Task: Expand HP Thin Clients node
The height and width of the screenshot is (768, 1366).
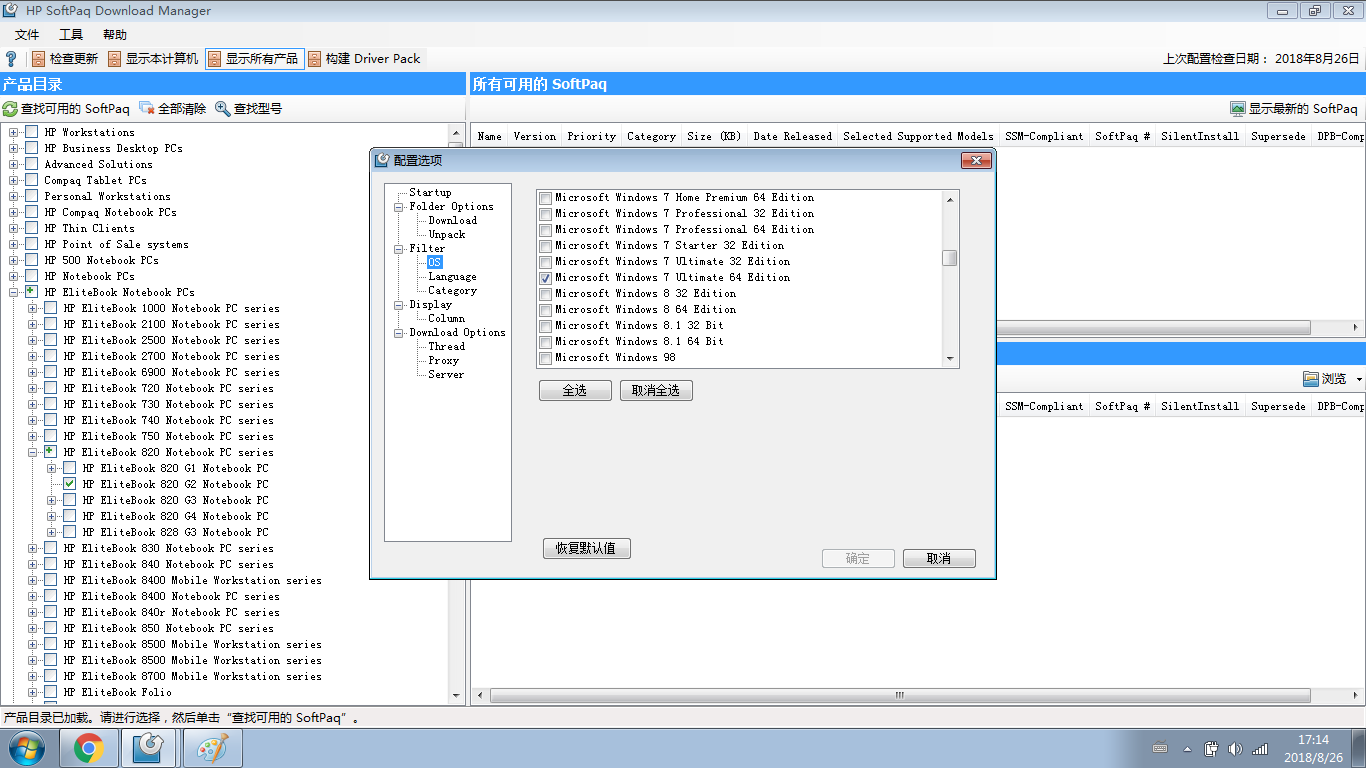Action: click(x=14, y=228)
